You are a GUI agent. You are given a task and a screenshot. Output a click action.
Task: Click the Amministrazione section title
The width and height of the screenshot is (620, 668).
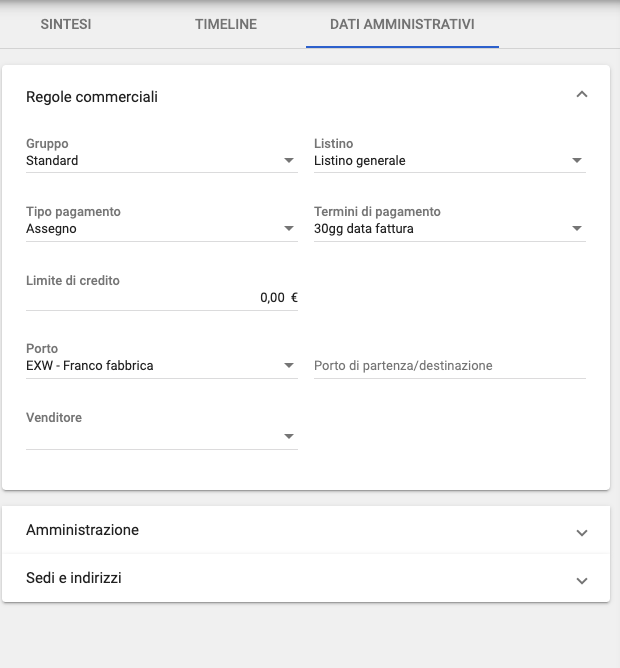[83, 530]
